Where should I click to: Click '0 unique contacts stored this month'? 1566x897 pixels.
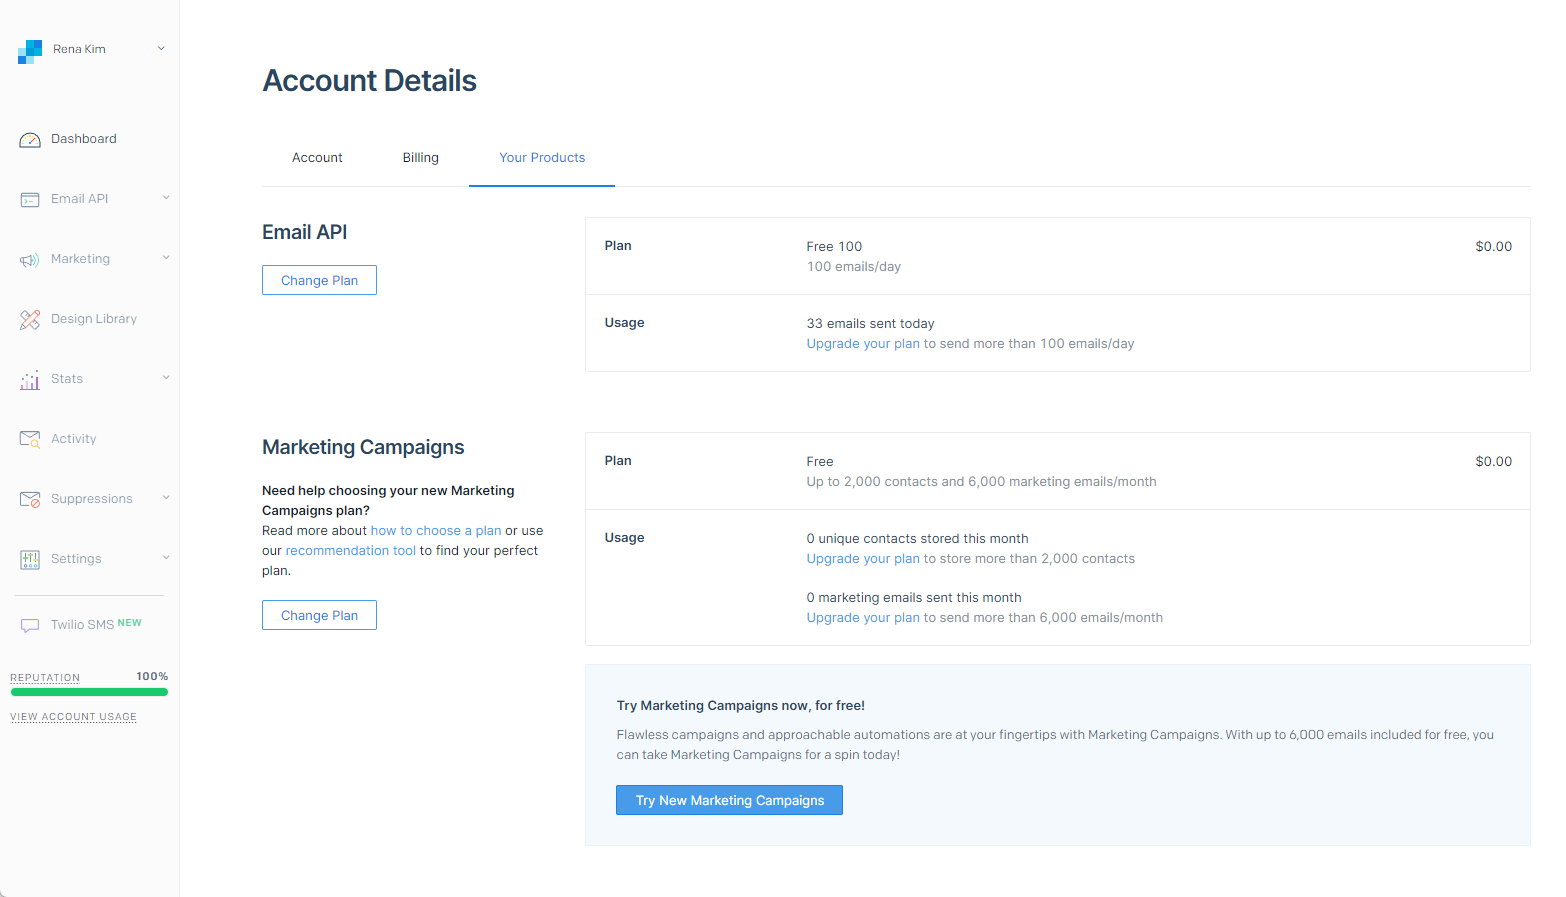(917, 539)
